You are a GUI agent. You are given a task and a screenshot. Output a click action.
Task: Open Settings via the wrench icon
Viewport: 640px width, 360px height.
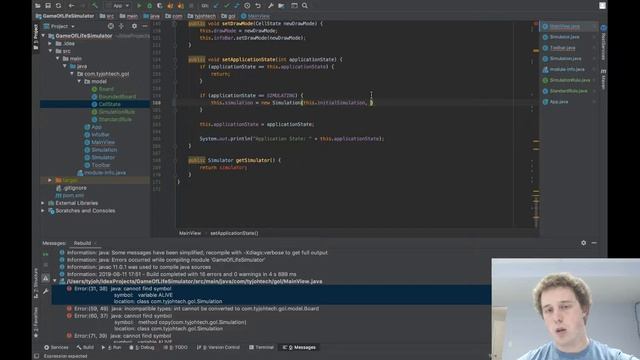pyautogui.click(x=271, y=6)
